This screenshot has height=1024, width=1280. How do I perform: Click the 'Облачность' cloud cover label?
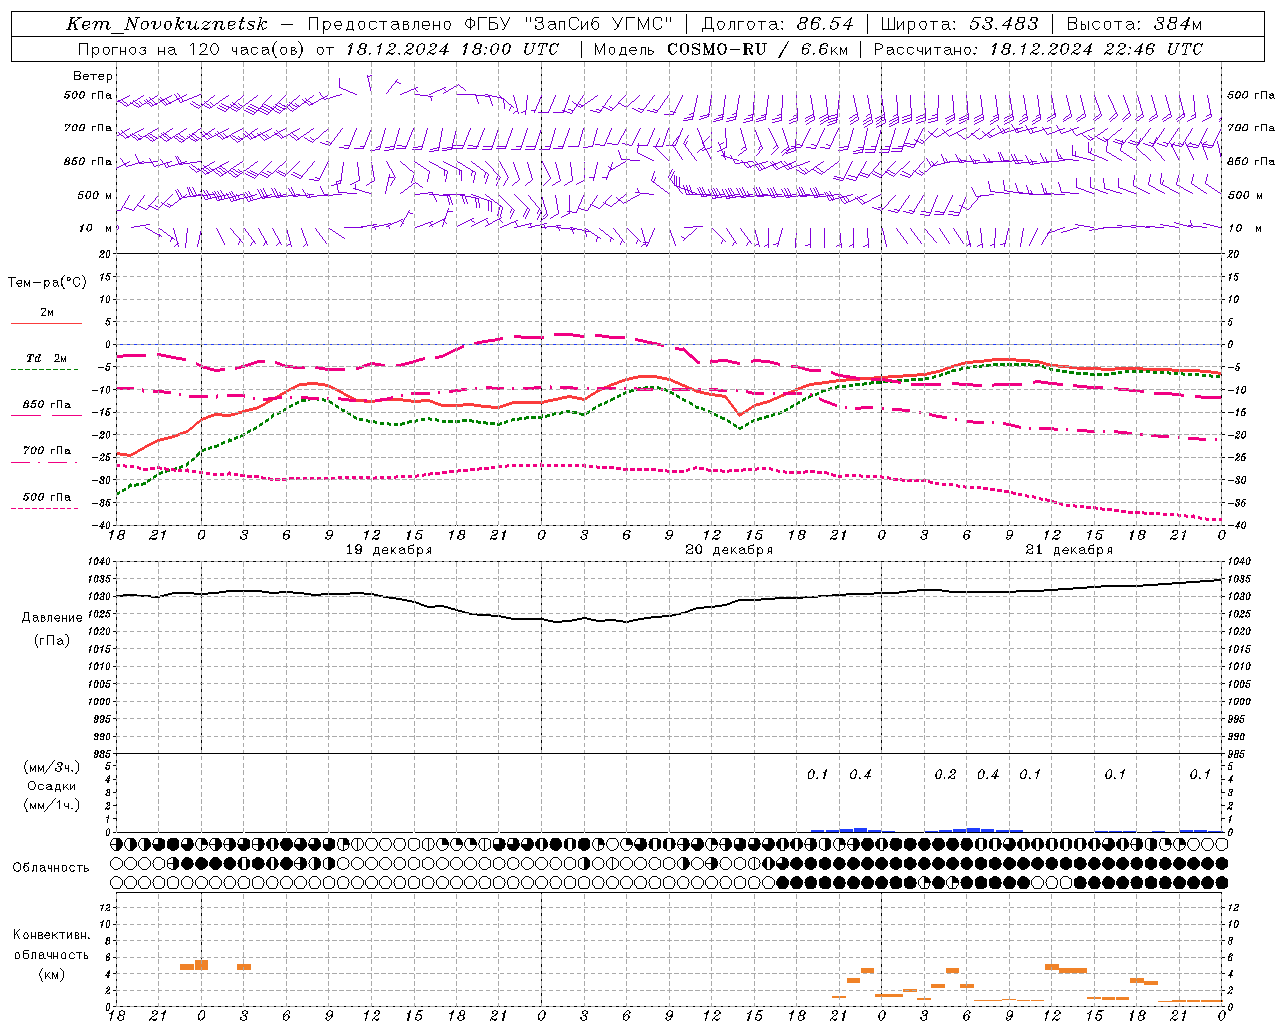pyautogui.click(x=51, y=868)
